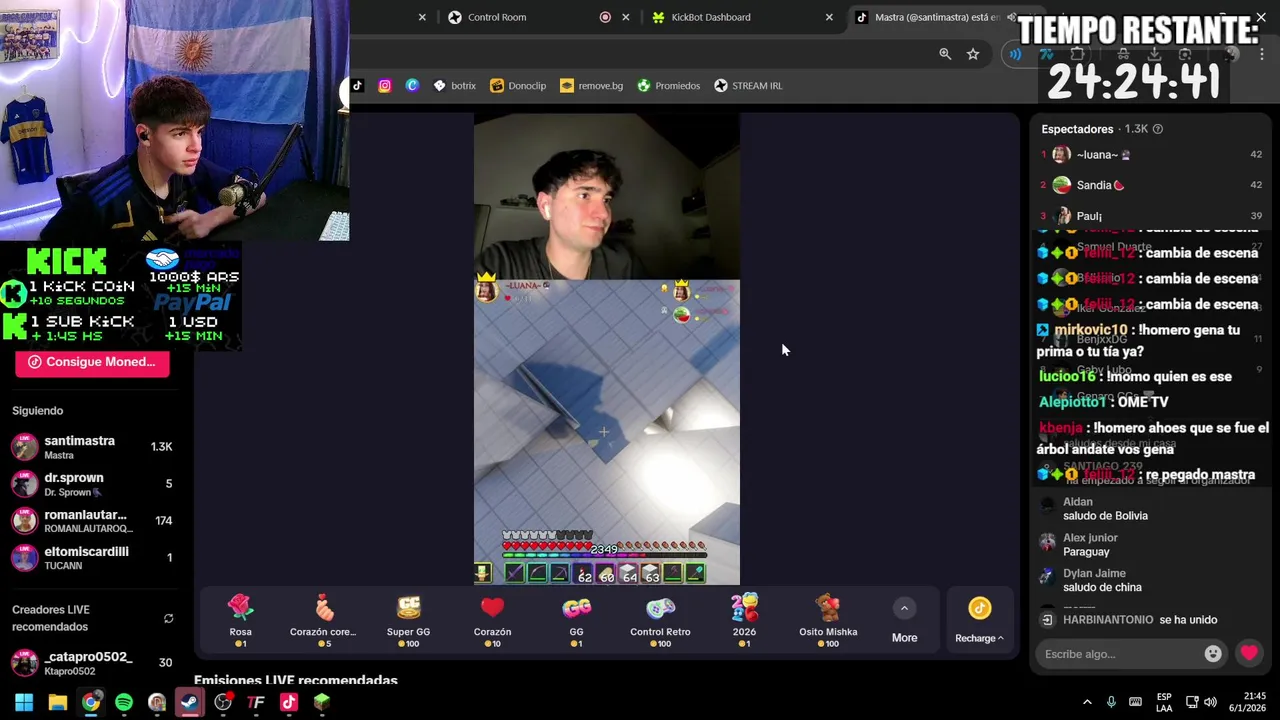The width and height of the screenshot is (1280, 720).
Task: Open Minecraft launcher from the taskbar
Action: pyautogui.click(x=321, y=702)
